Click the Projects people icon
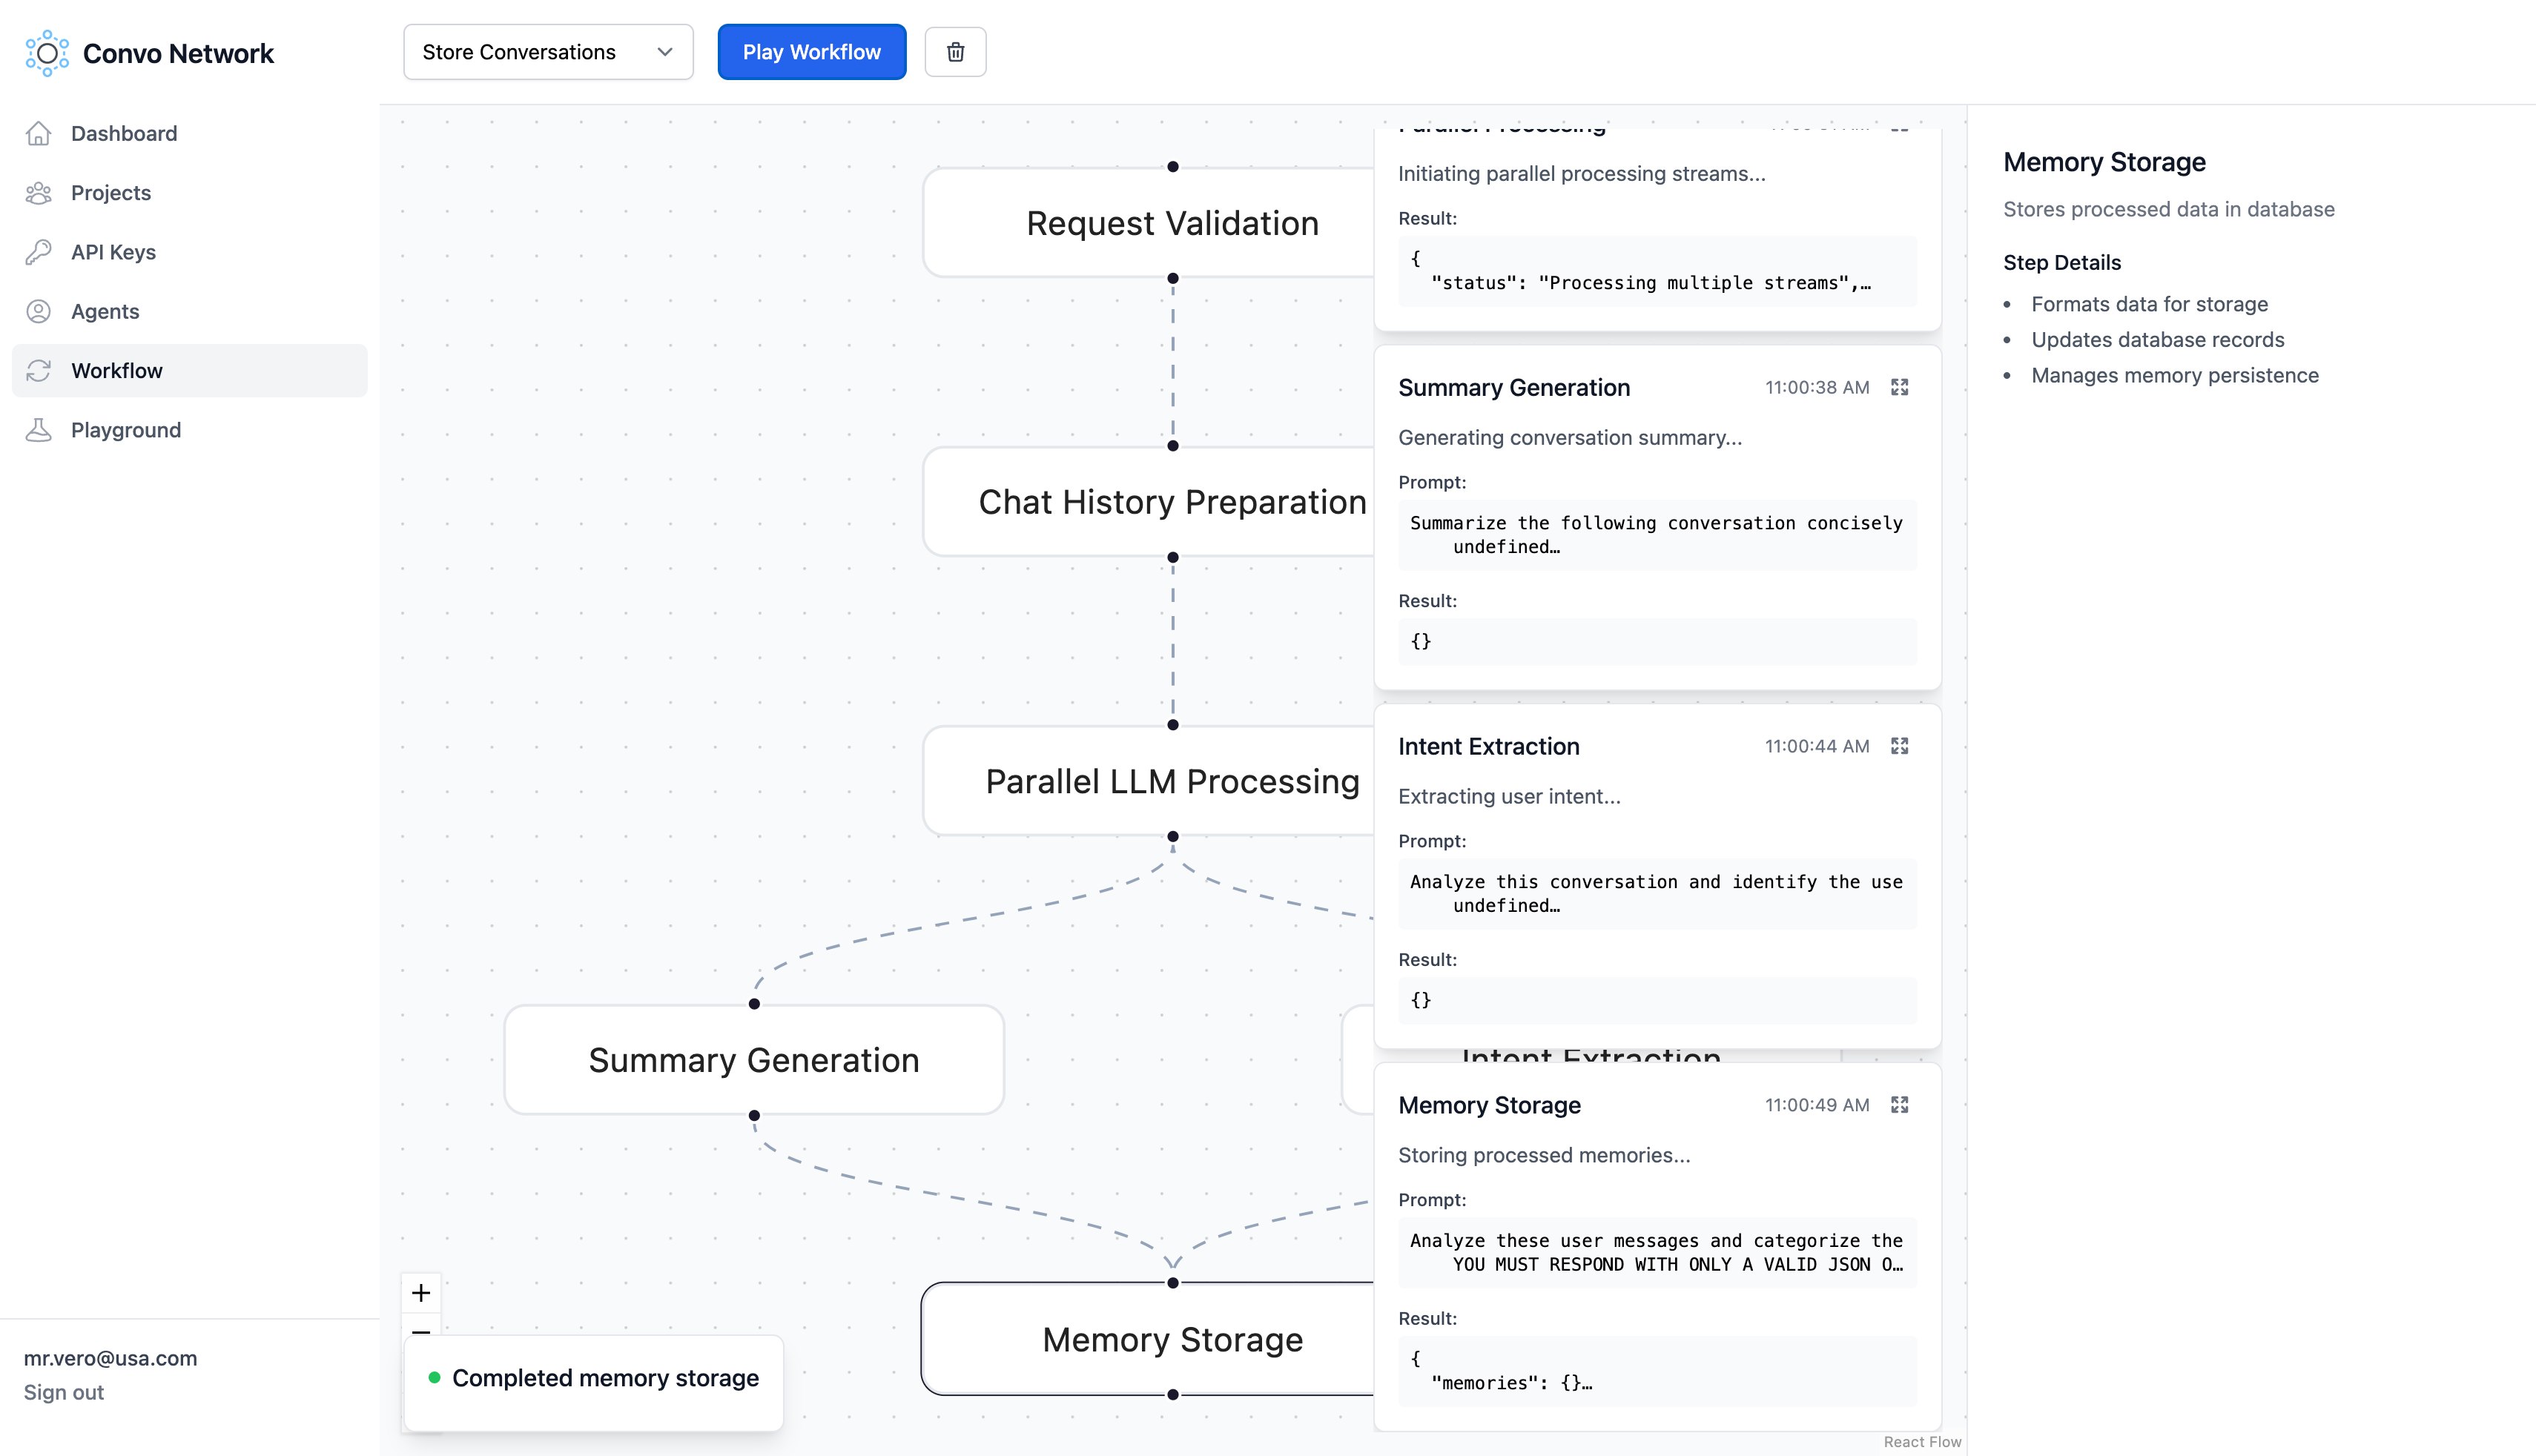 38,193
